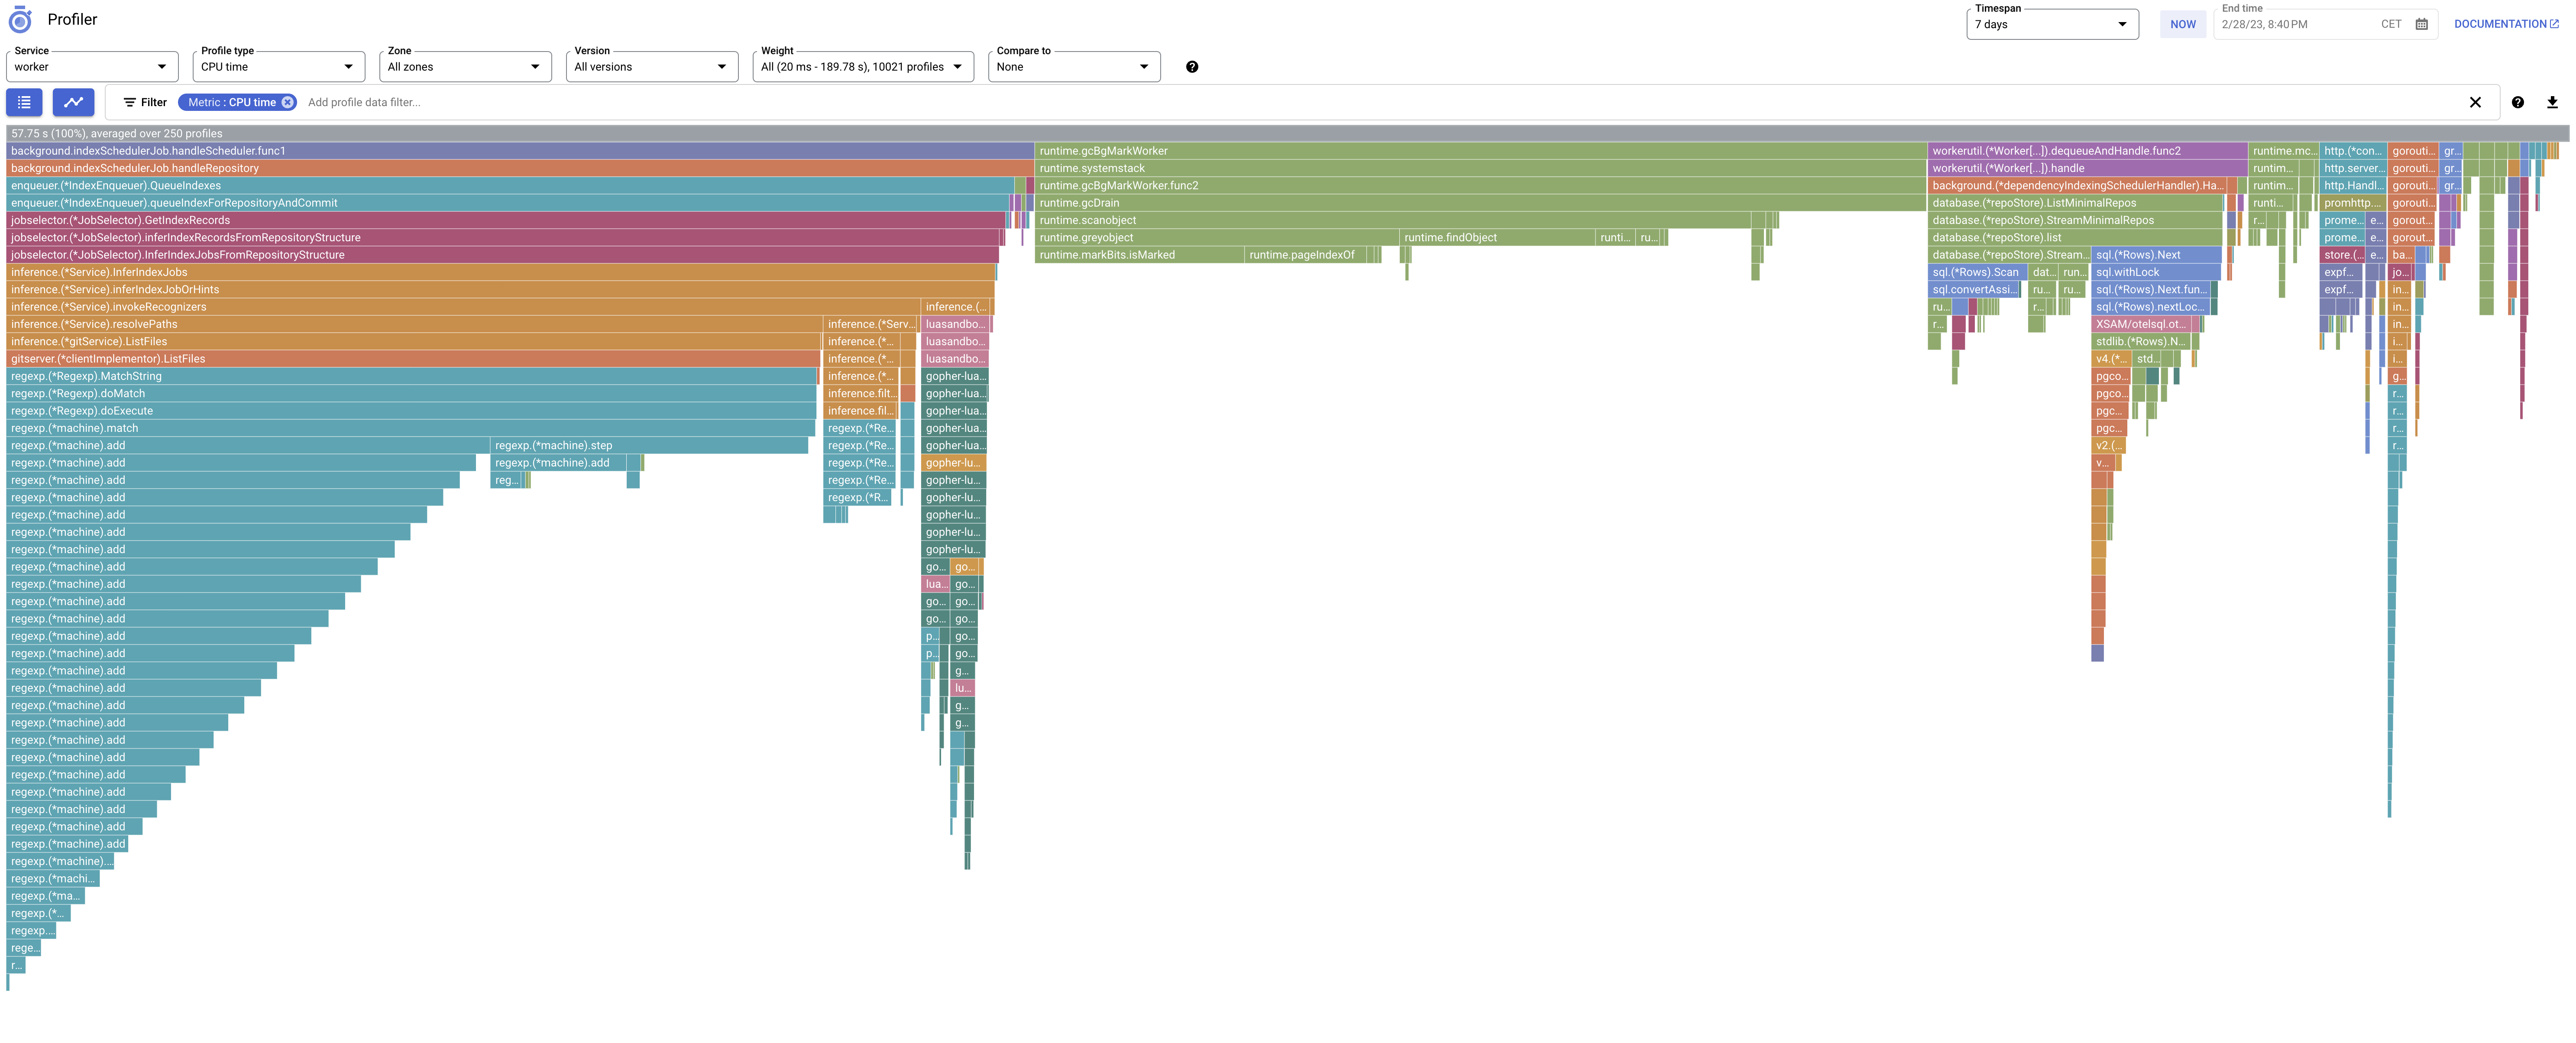Viewport: 2576px width, 1043px height.
Task: Open flame graph help question mark icon
Action: click(x=2517, y=102)
